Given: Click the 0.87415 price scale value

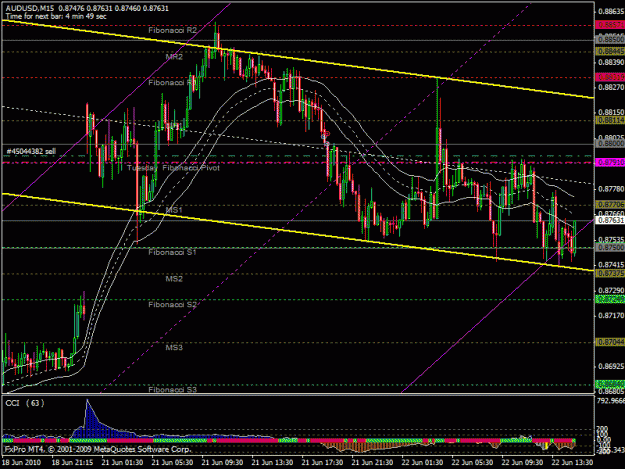Looking at the screenshot, I should click(611, 265).
